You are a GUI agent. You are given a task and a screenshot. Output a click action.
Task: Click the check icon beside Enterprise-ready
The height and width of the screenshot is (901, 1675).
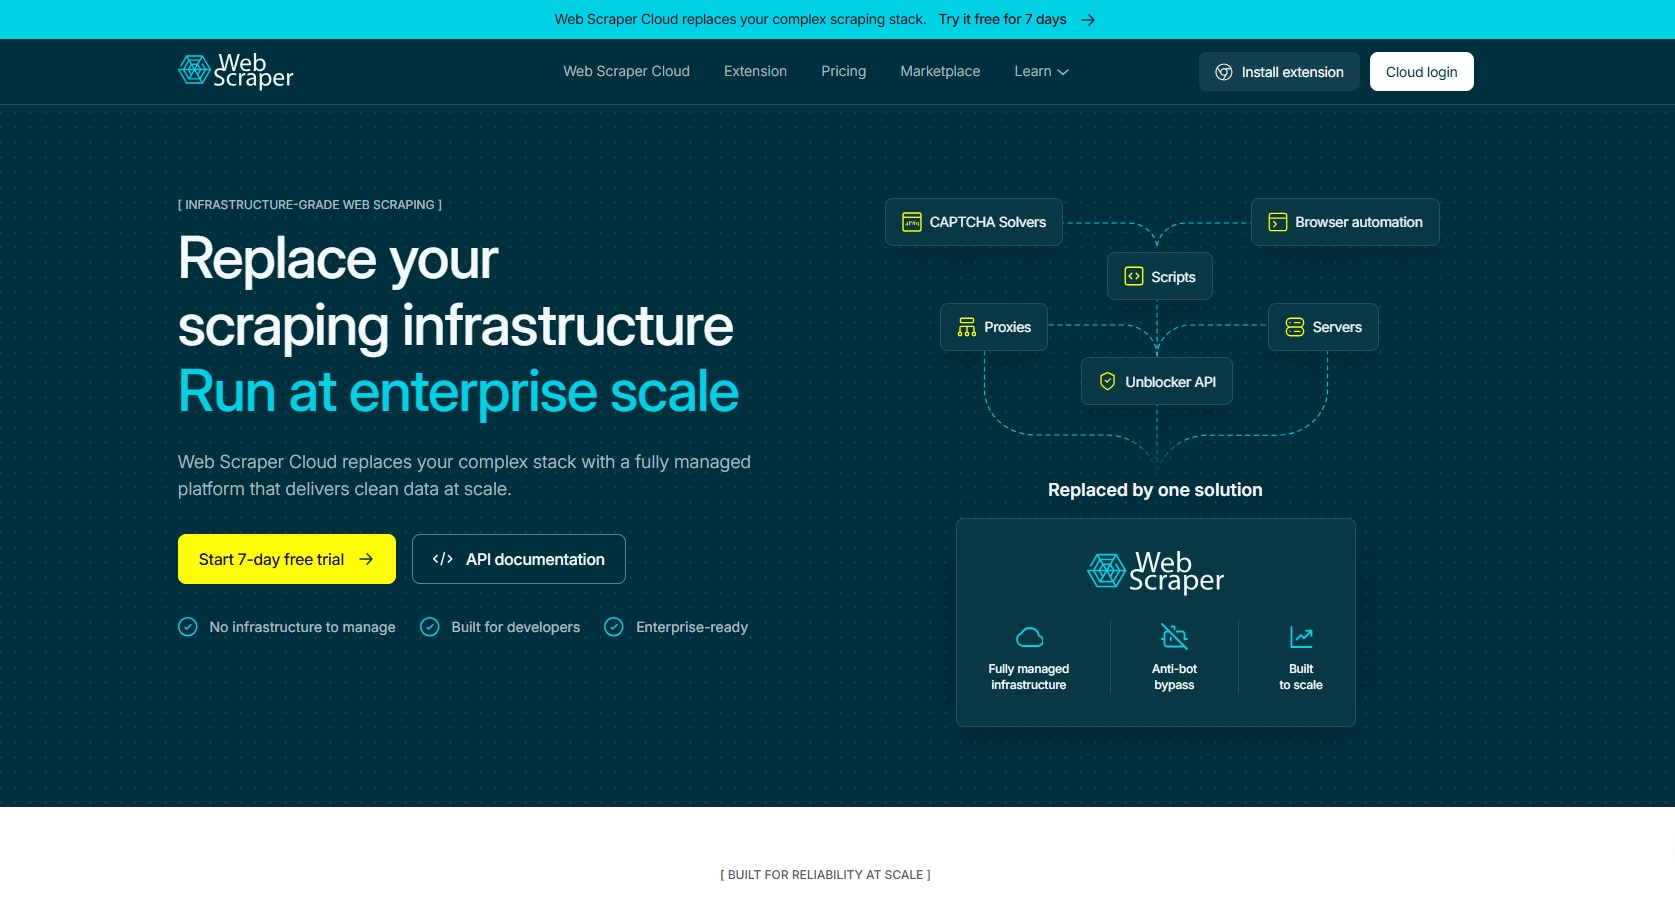coord(614,627)
